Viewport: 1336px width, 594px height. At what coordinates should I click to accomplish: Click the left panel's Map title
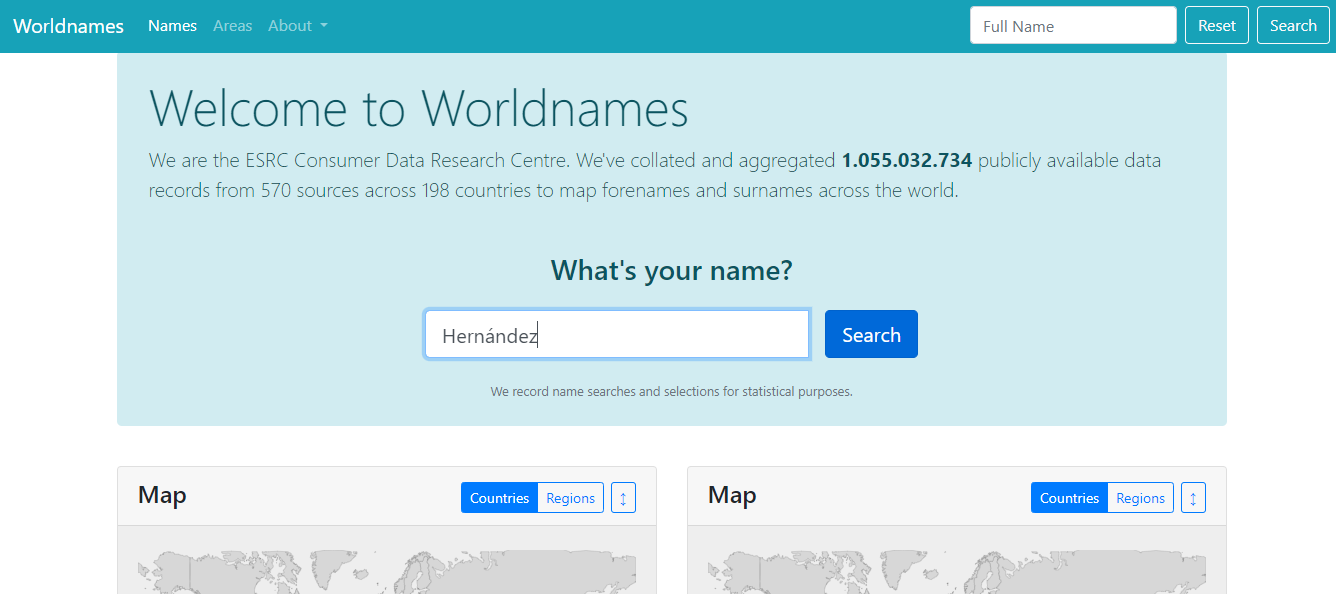tap(162, 495)
